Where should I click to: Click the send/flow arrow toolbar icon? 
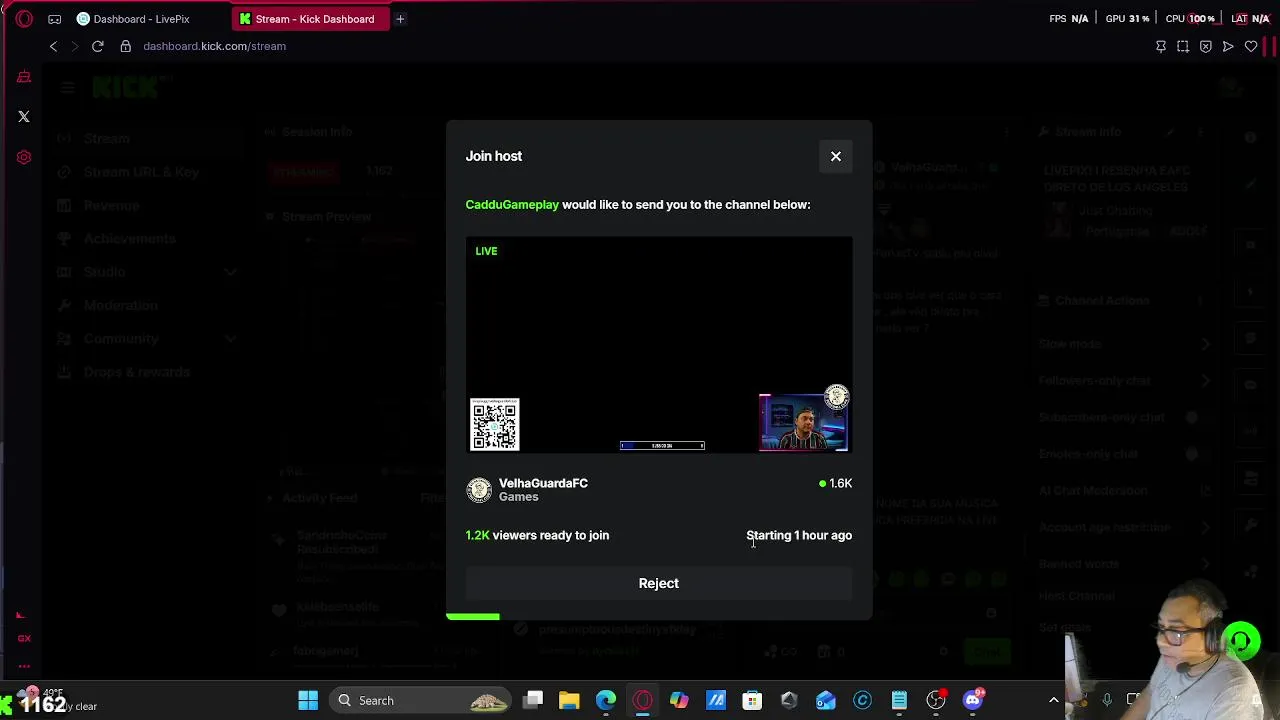(1228, 46)
